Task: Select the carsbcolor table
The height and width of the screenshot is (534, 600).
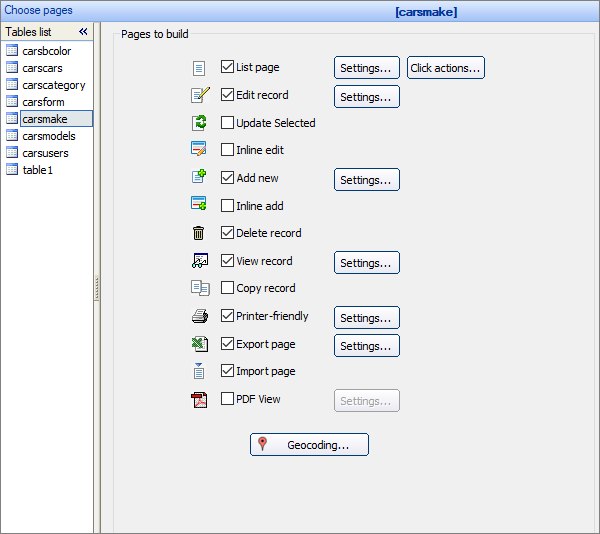Action: pos(47,51)
